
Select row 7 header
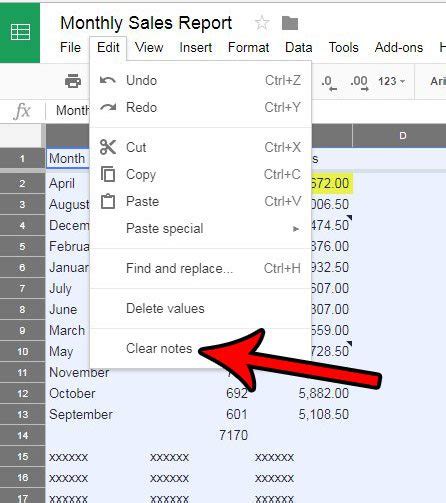point(22,289)
